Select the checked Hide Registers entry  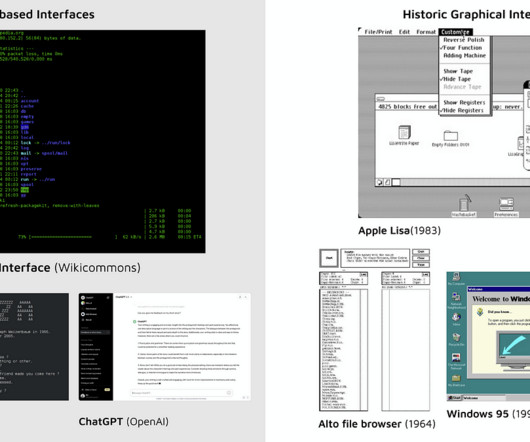click(462, 110)
